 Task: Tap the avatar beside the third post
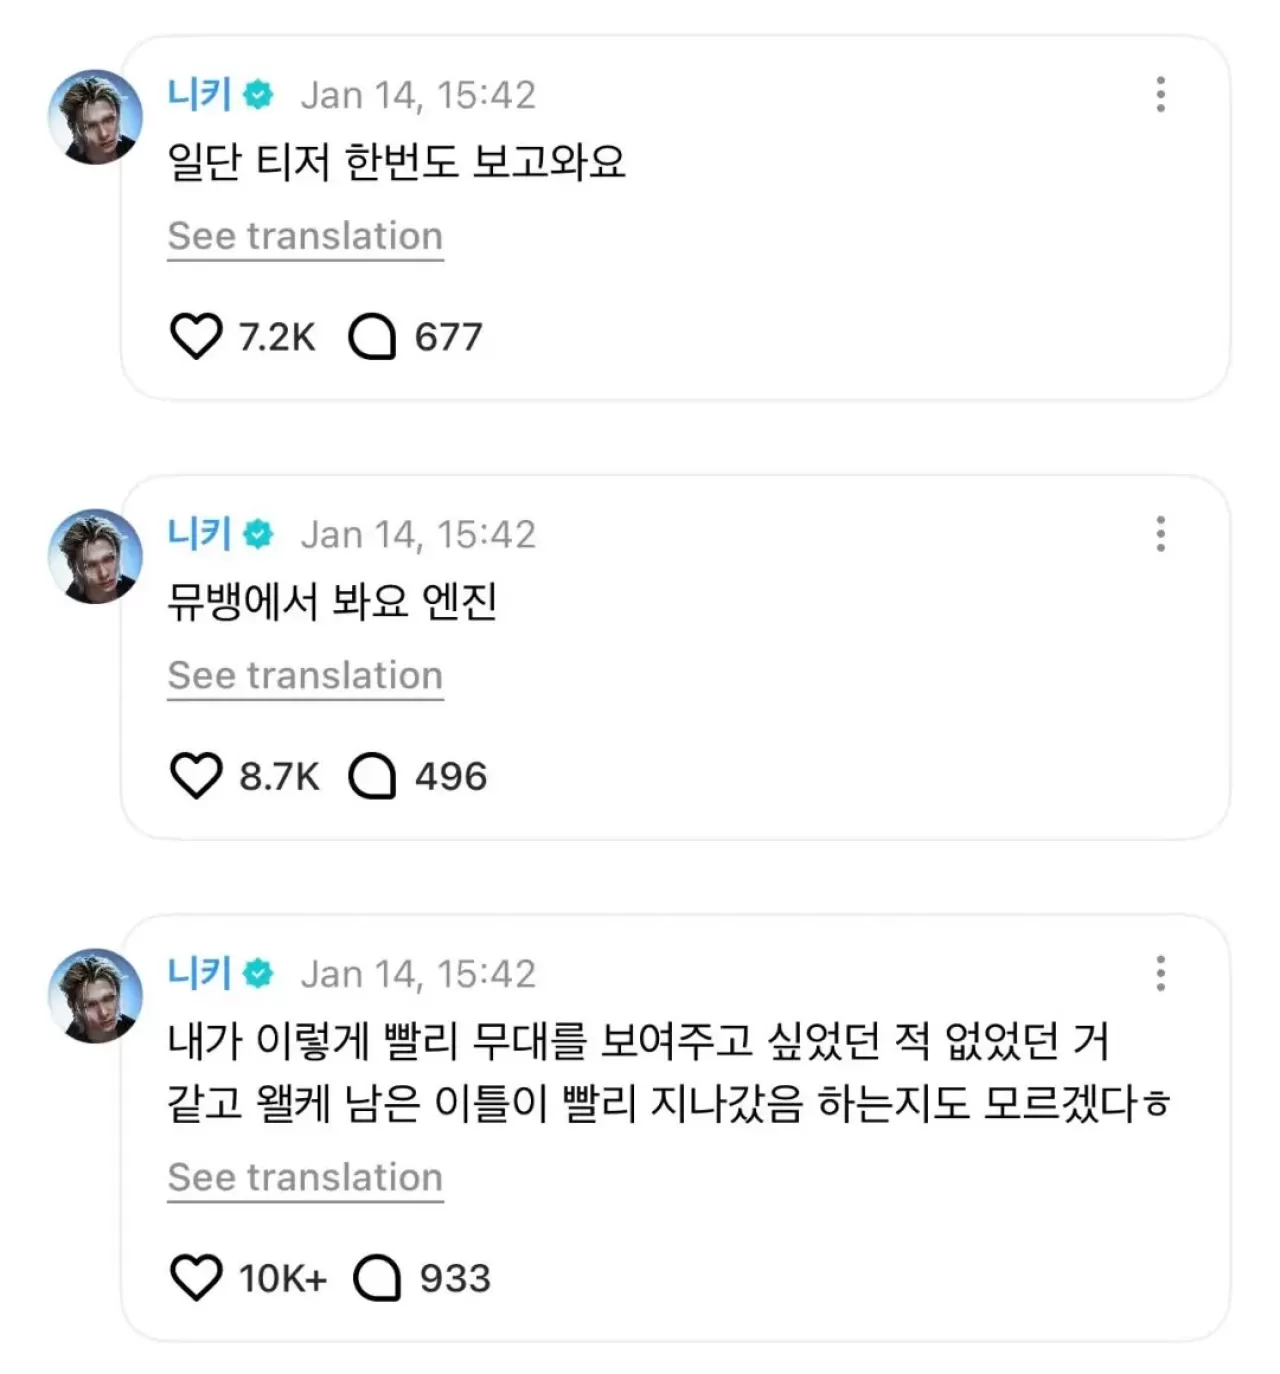(96, 996)
